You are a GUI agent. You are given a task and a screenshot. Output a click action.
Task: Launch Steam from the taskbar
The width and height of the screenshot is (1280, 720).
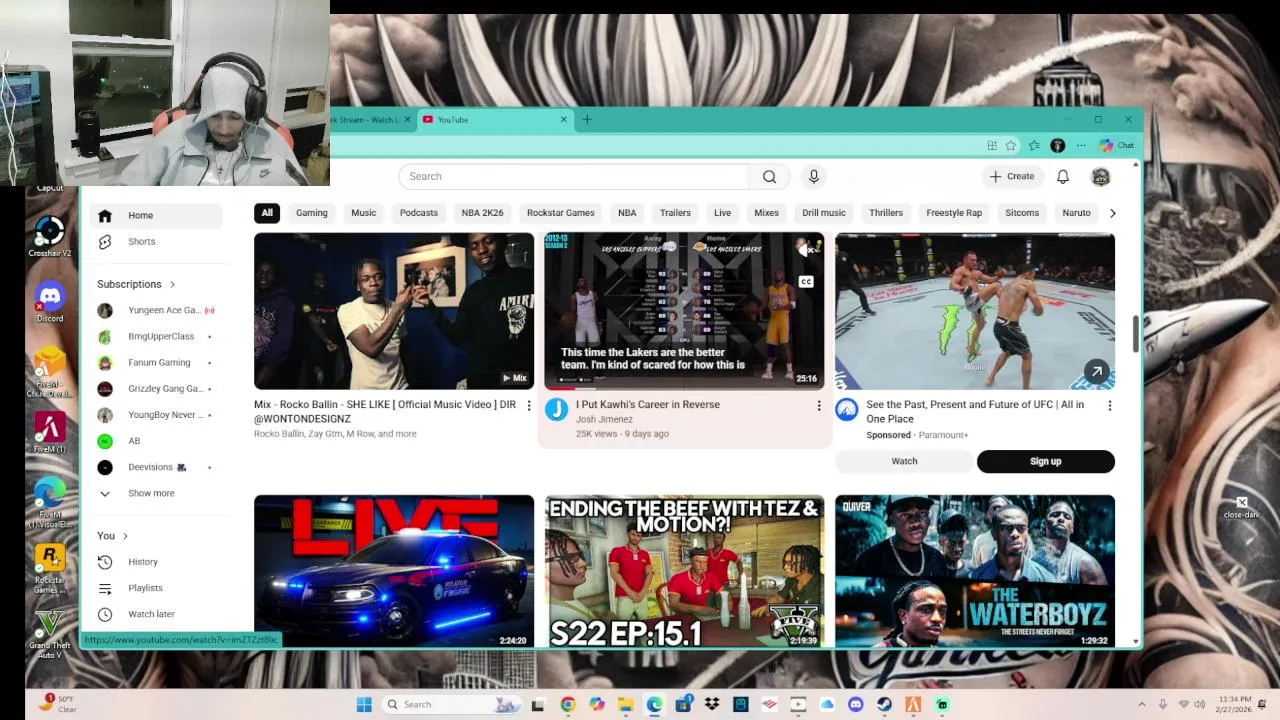(885, 704)
